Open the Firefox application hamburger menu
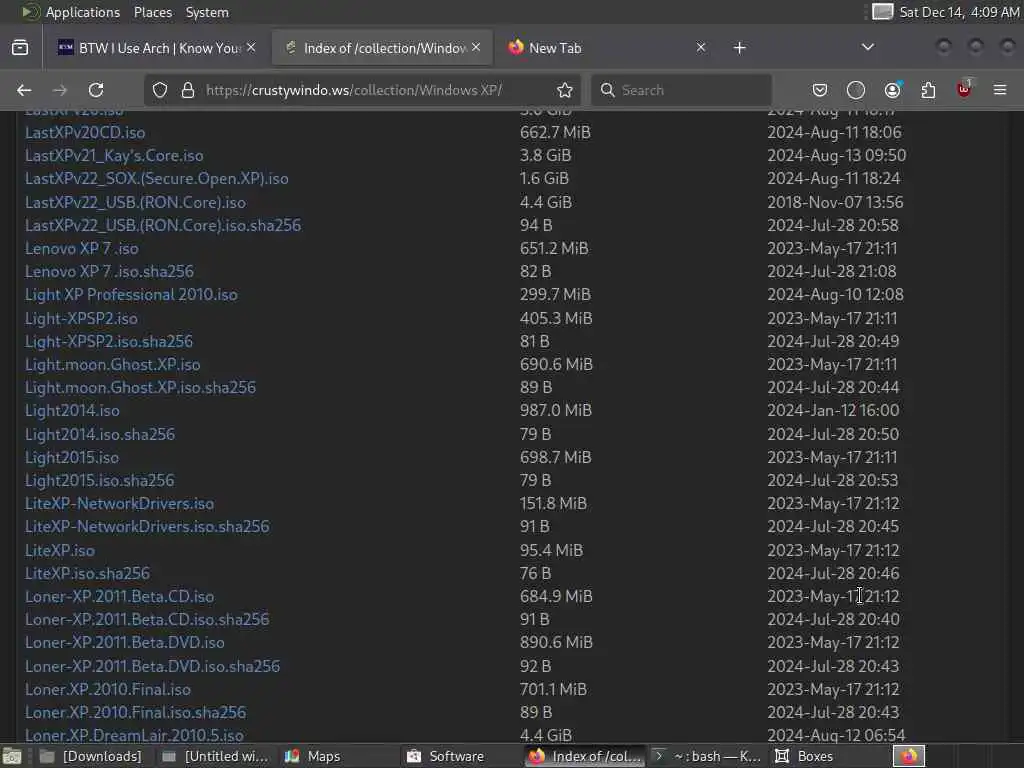 click(1000, 90)
